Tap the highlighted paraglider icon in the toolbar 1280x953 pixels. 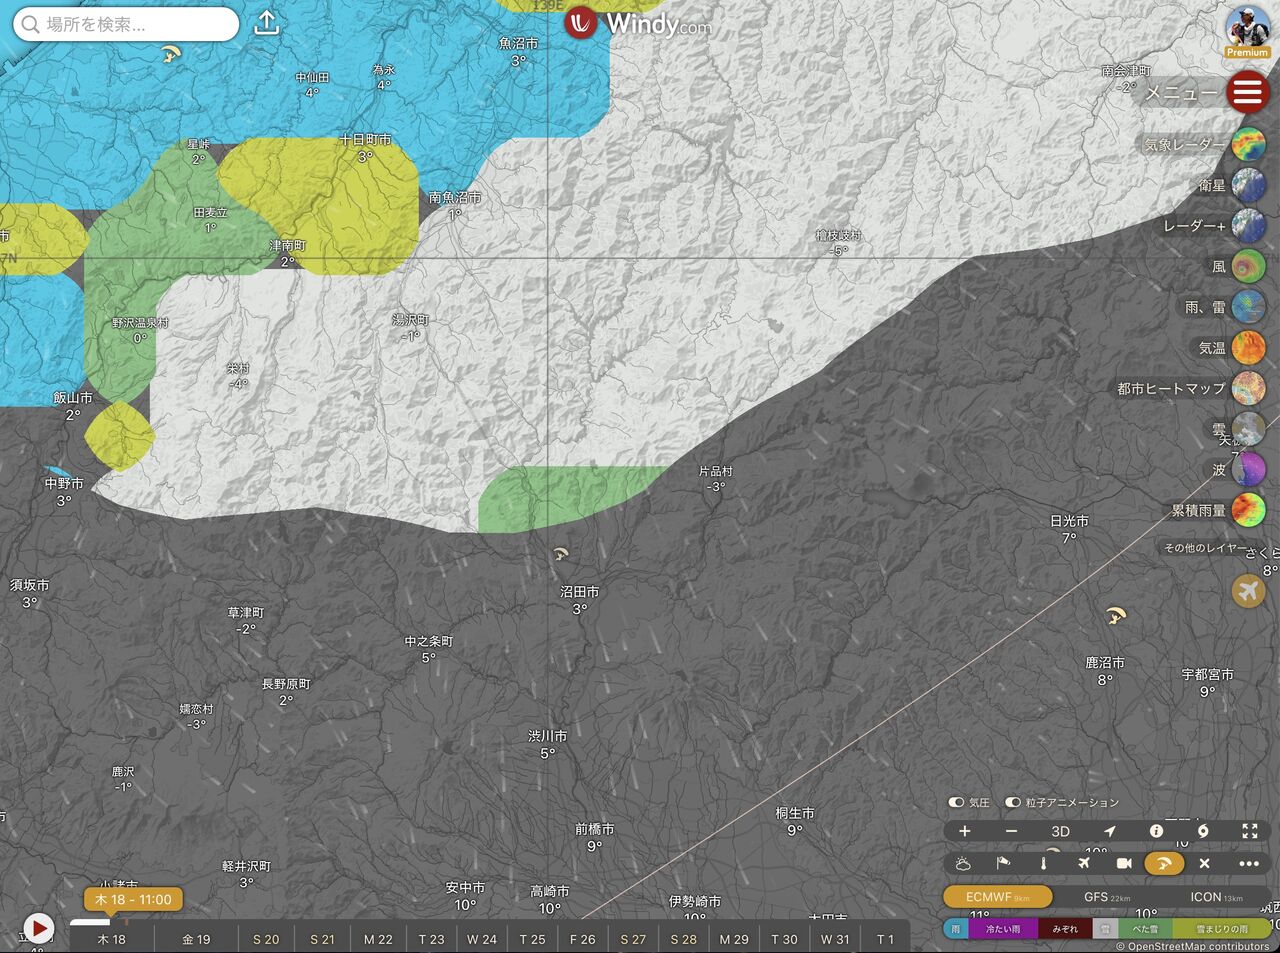pos(1164,863)
